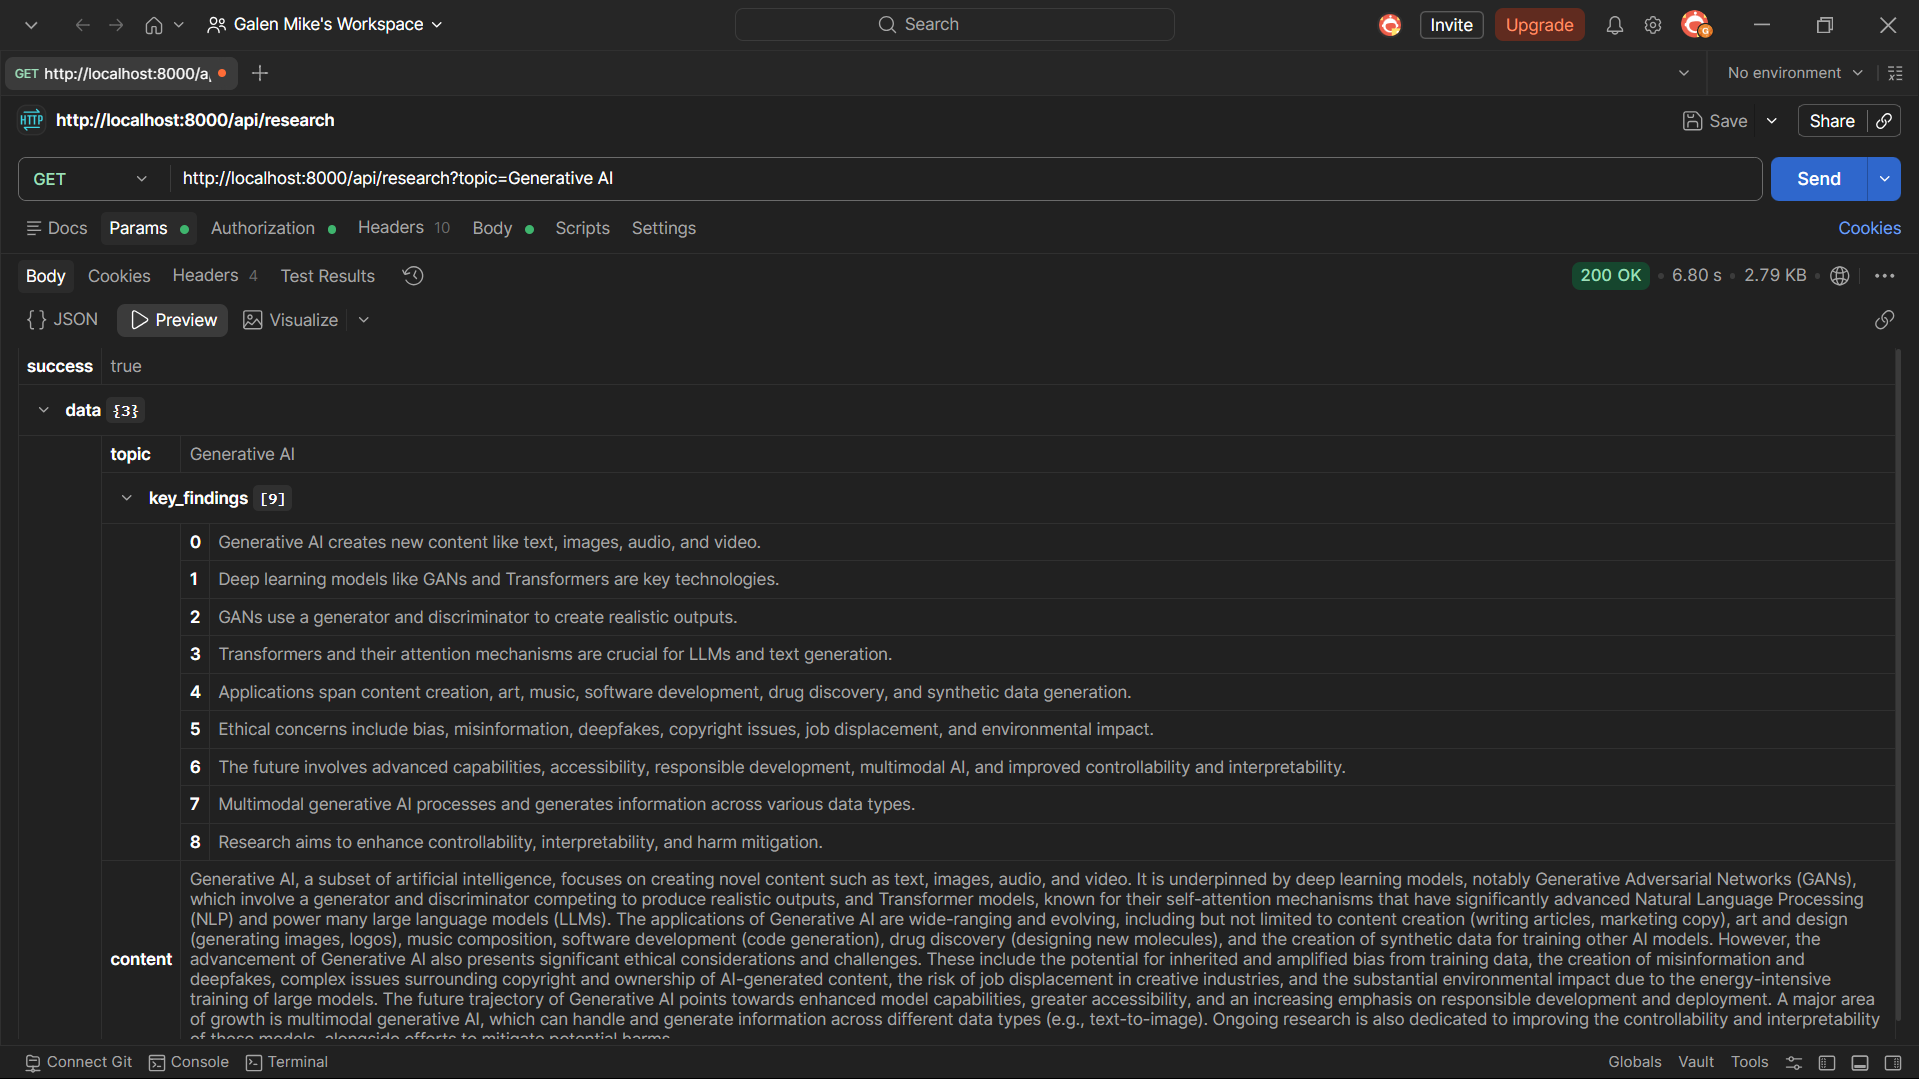Open the Save options dropdown arrow

pyautogui.click(x=1771, y=121)
